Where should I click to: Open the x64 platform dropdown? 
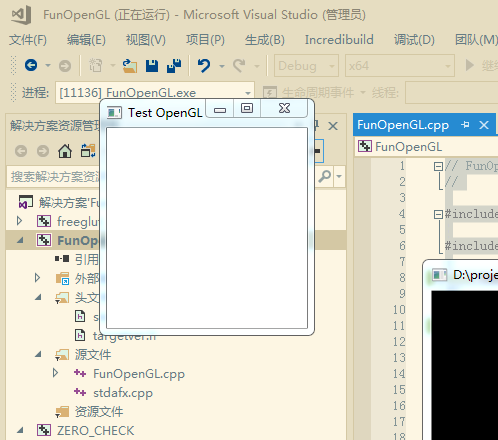click(x=400, y=66)
